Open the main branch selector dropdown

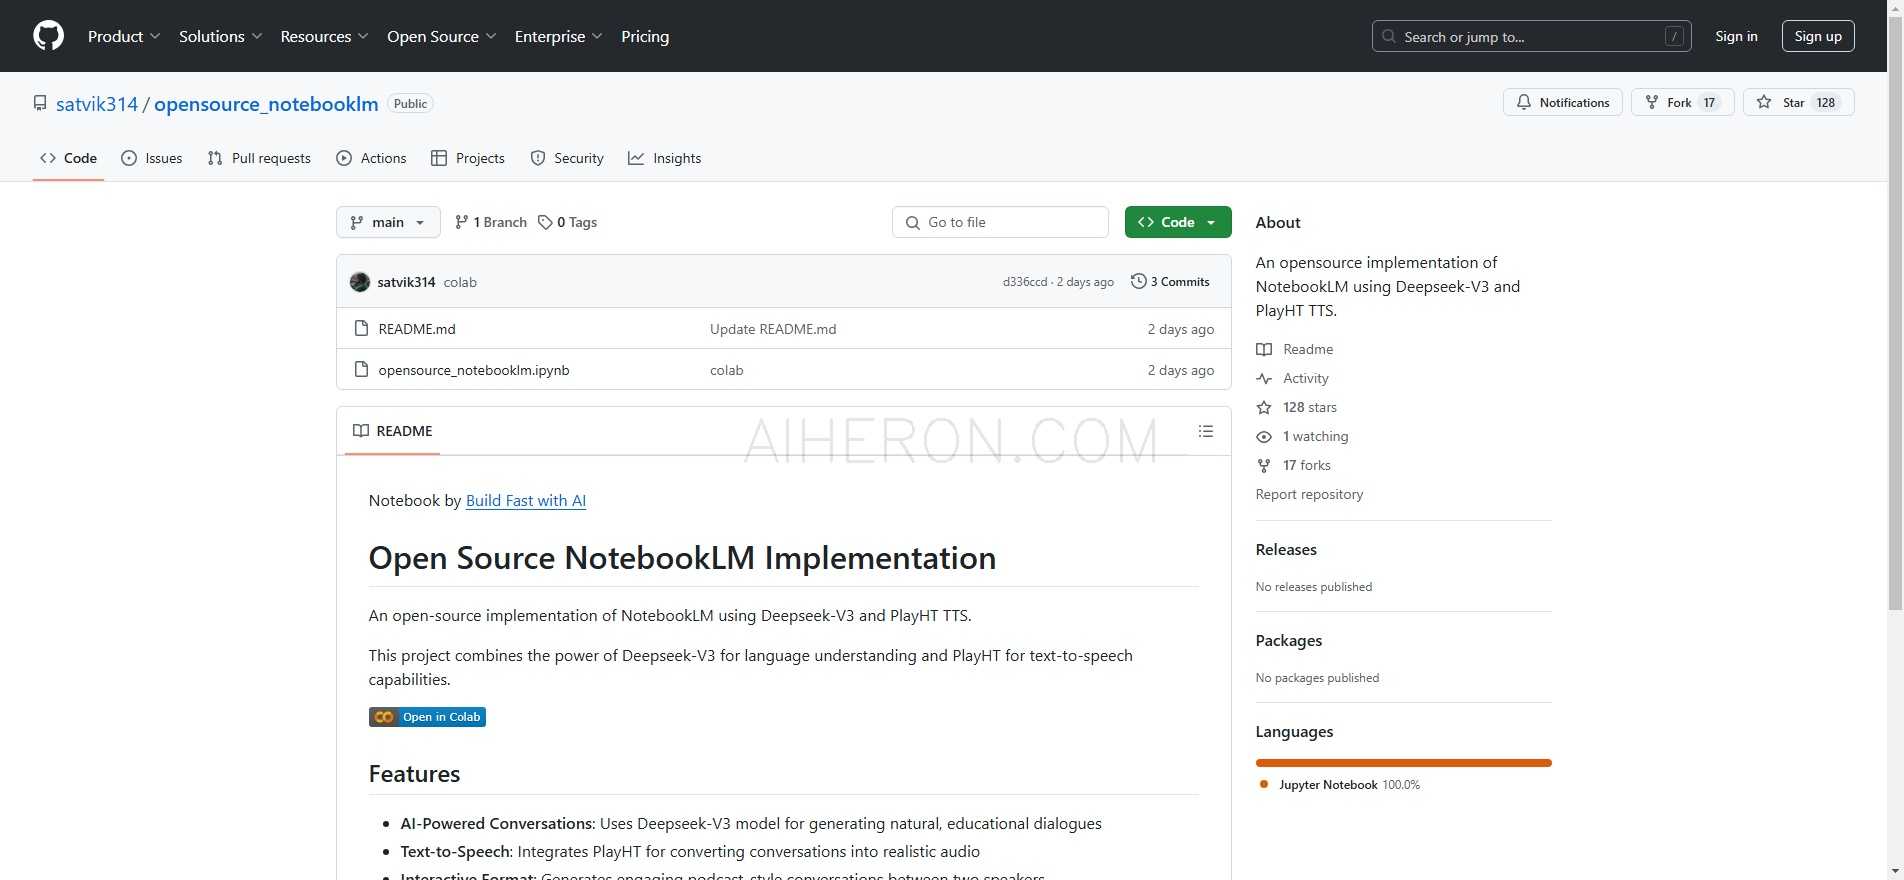388,222
